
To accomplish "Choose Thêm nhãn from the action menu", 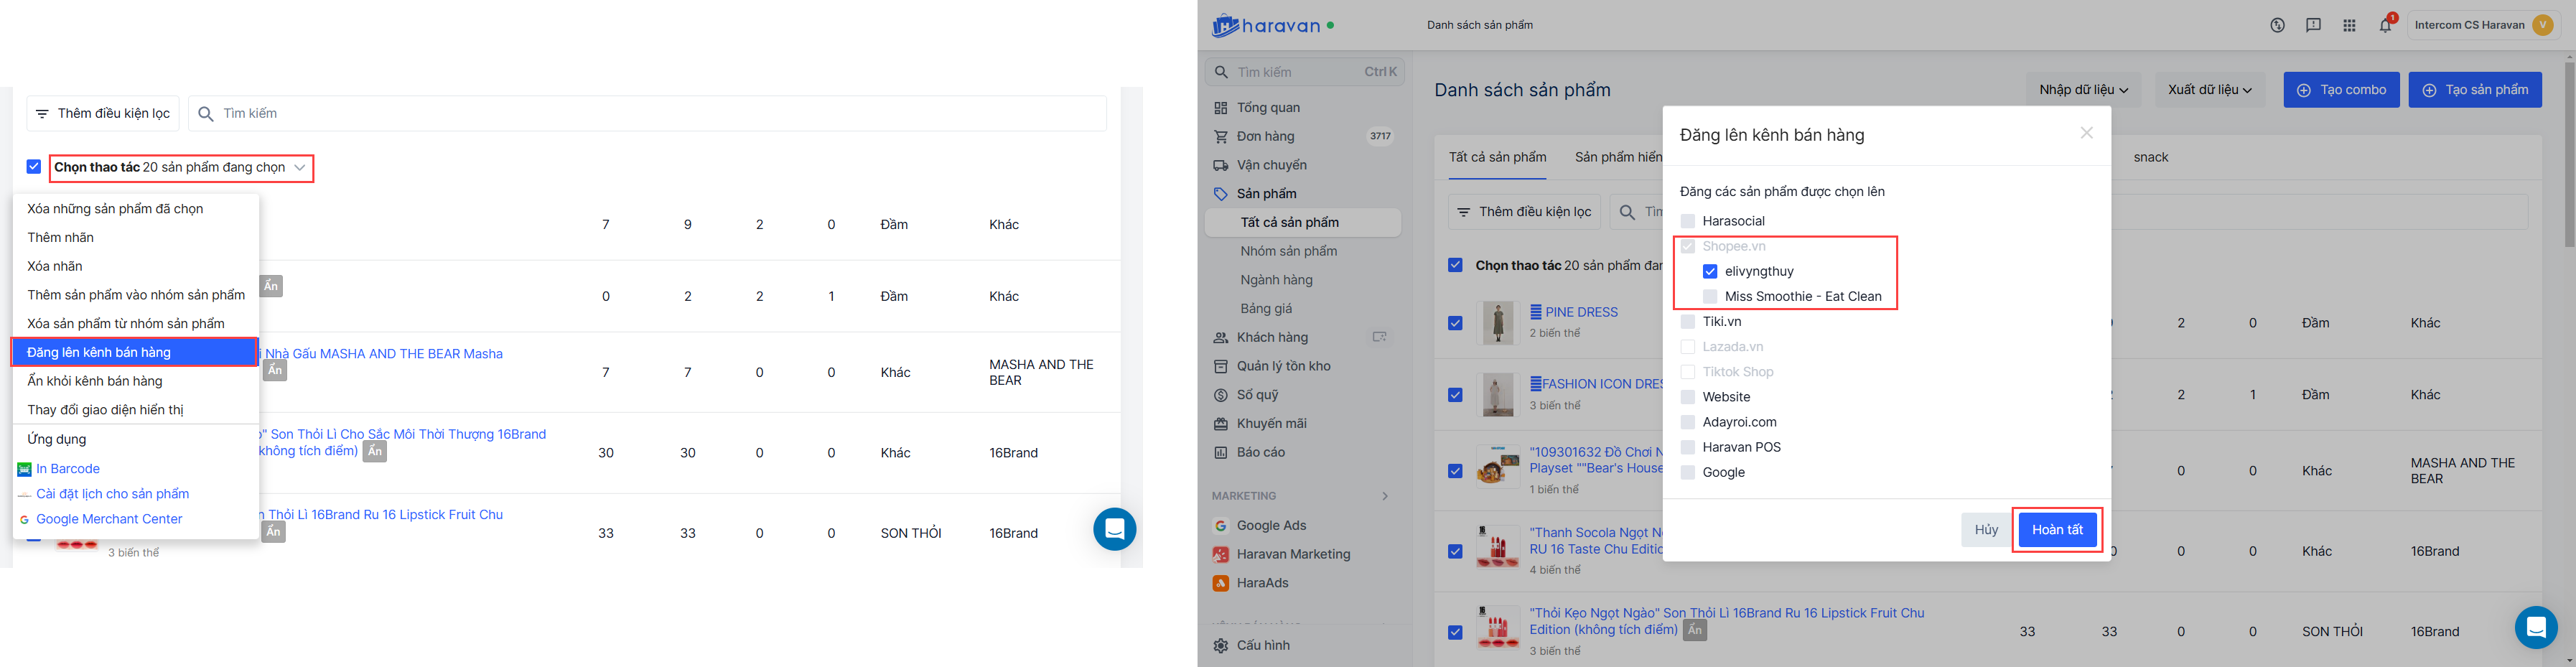I will coord(61,238).
